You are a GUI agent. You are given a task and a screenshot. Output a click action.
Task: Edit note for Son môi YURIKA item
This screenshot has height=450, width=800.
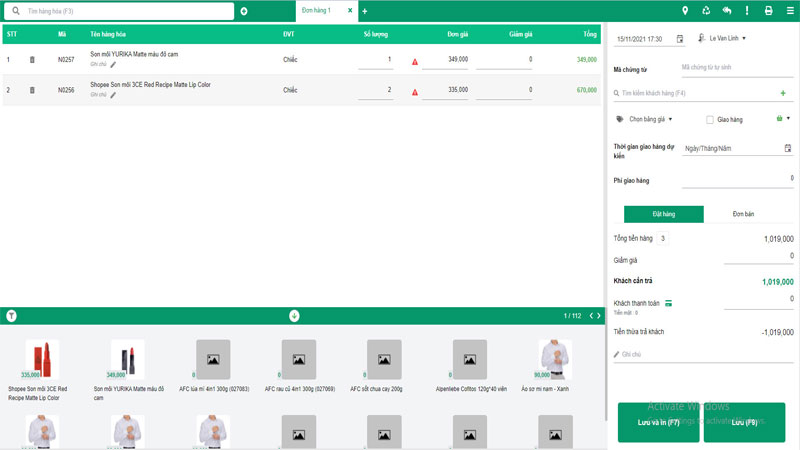[x=113, y=65]
